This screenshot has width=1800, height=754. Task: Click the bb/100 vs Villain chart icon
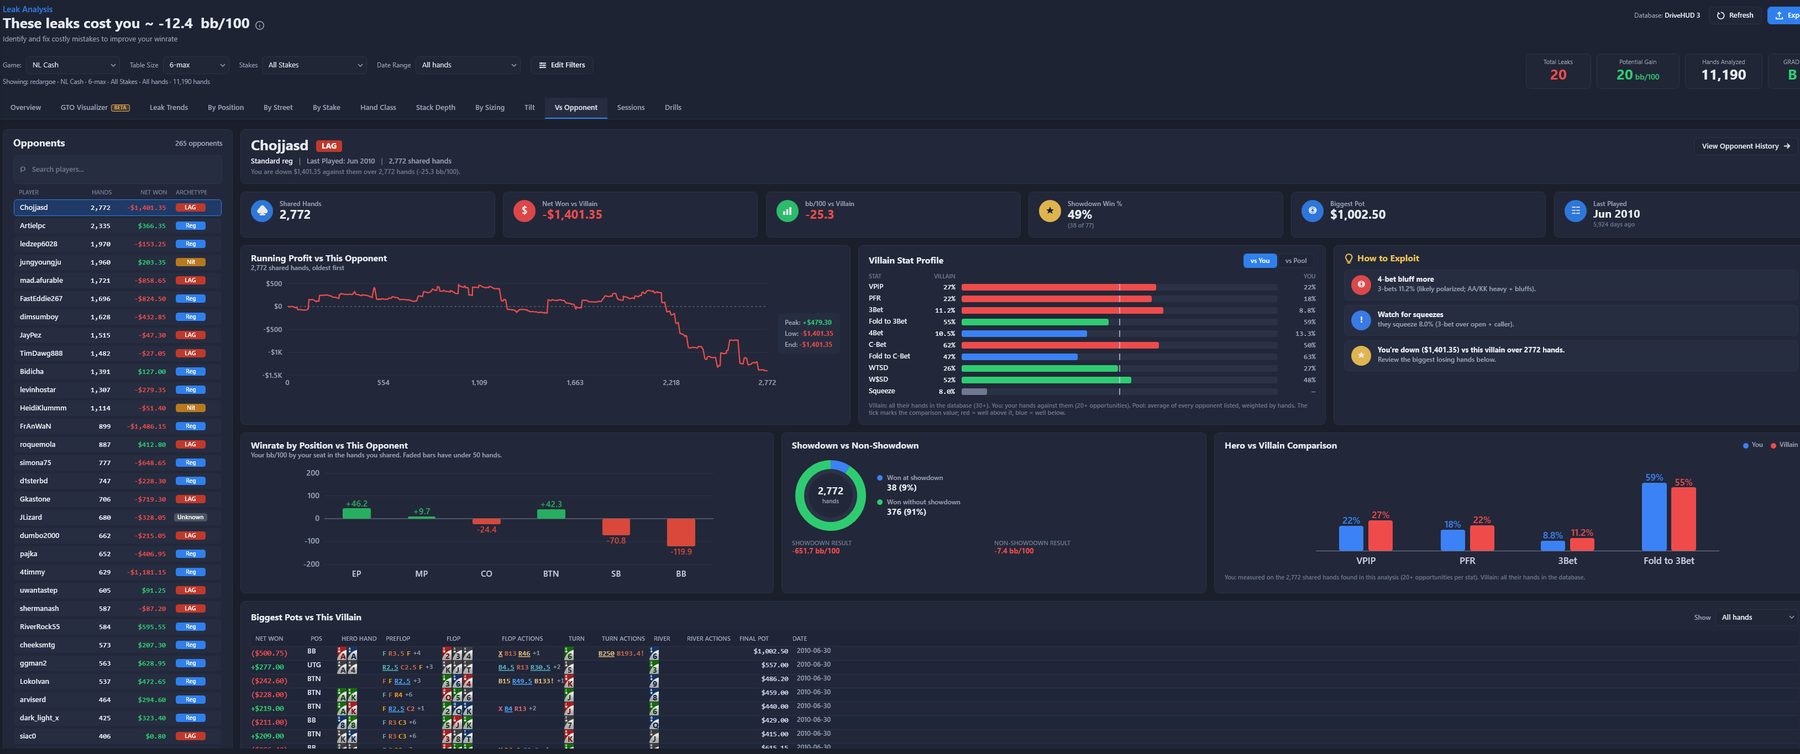787,211
